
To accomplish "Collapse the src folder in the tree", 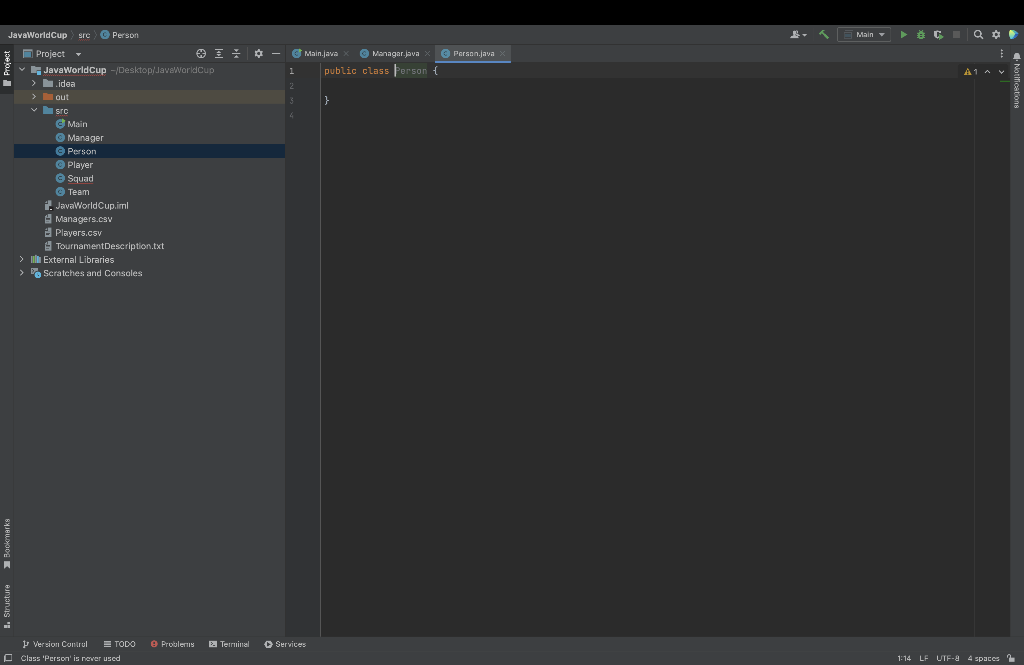I will coord(33,110).
